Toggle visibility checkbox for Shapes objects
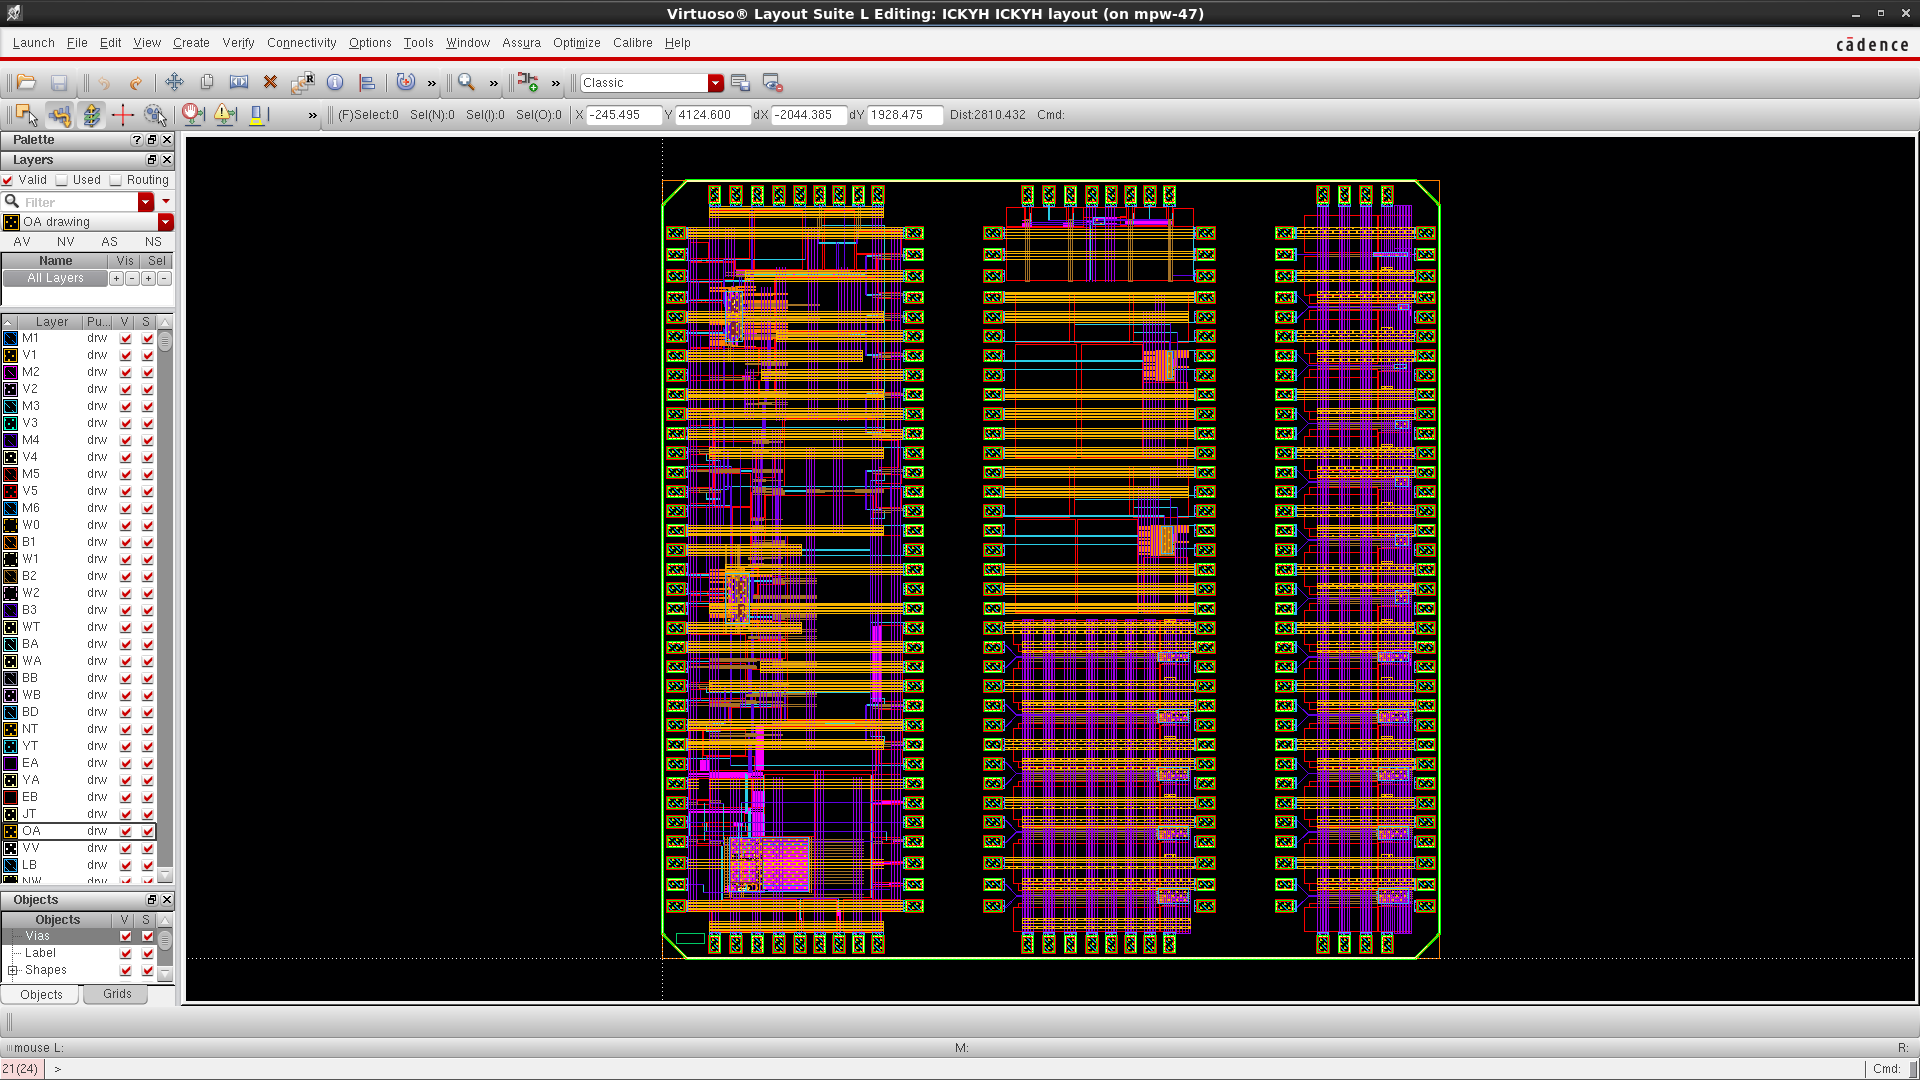The width and height of the screenshot is (1920, 1080). tap(125, 970)
